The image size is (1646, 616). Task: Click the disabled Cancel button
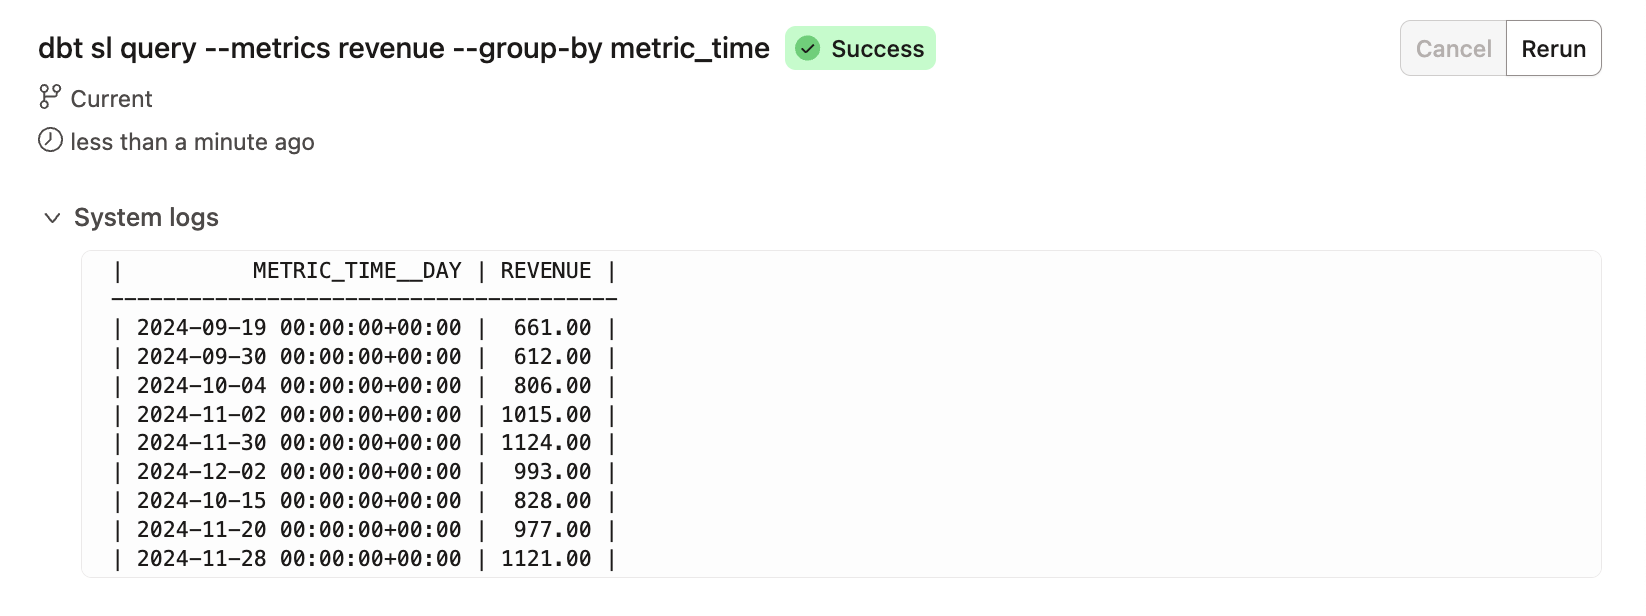tap(1452, 47)
